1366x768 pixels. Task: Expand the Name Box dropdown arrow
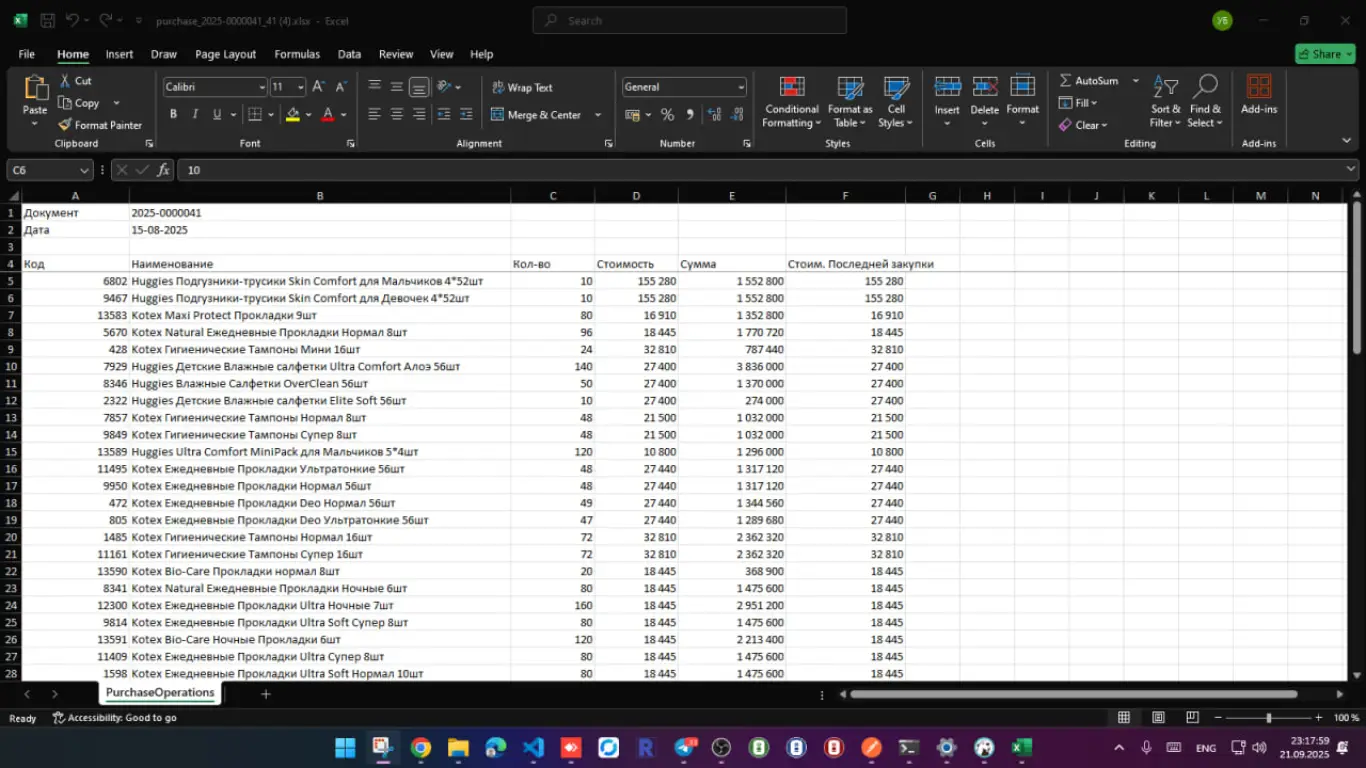84,170
